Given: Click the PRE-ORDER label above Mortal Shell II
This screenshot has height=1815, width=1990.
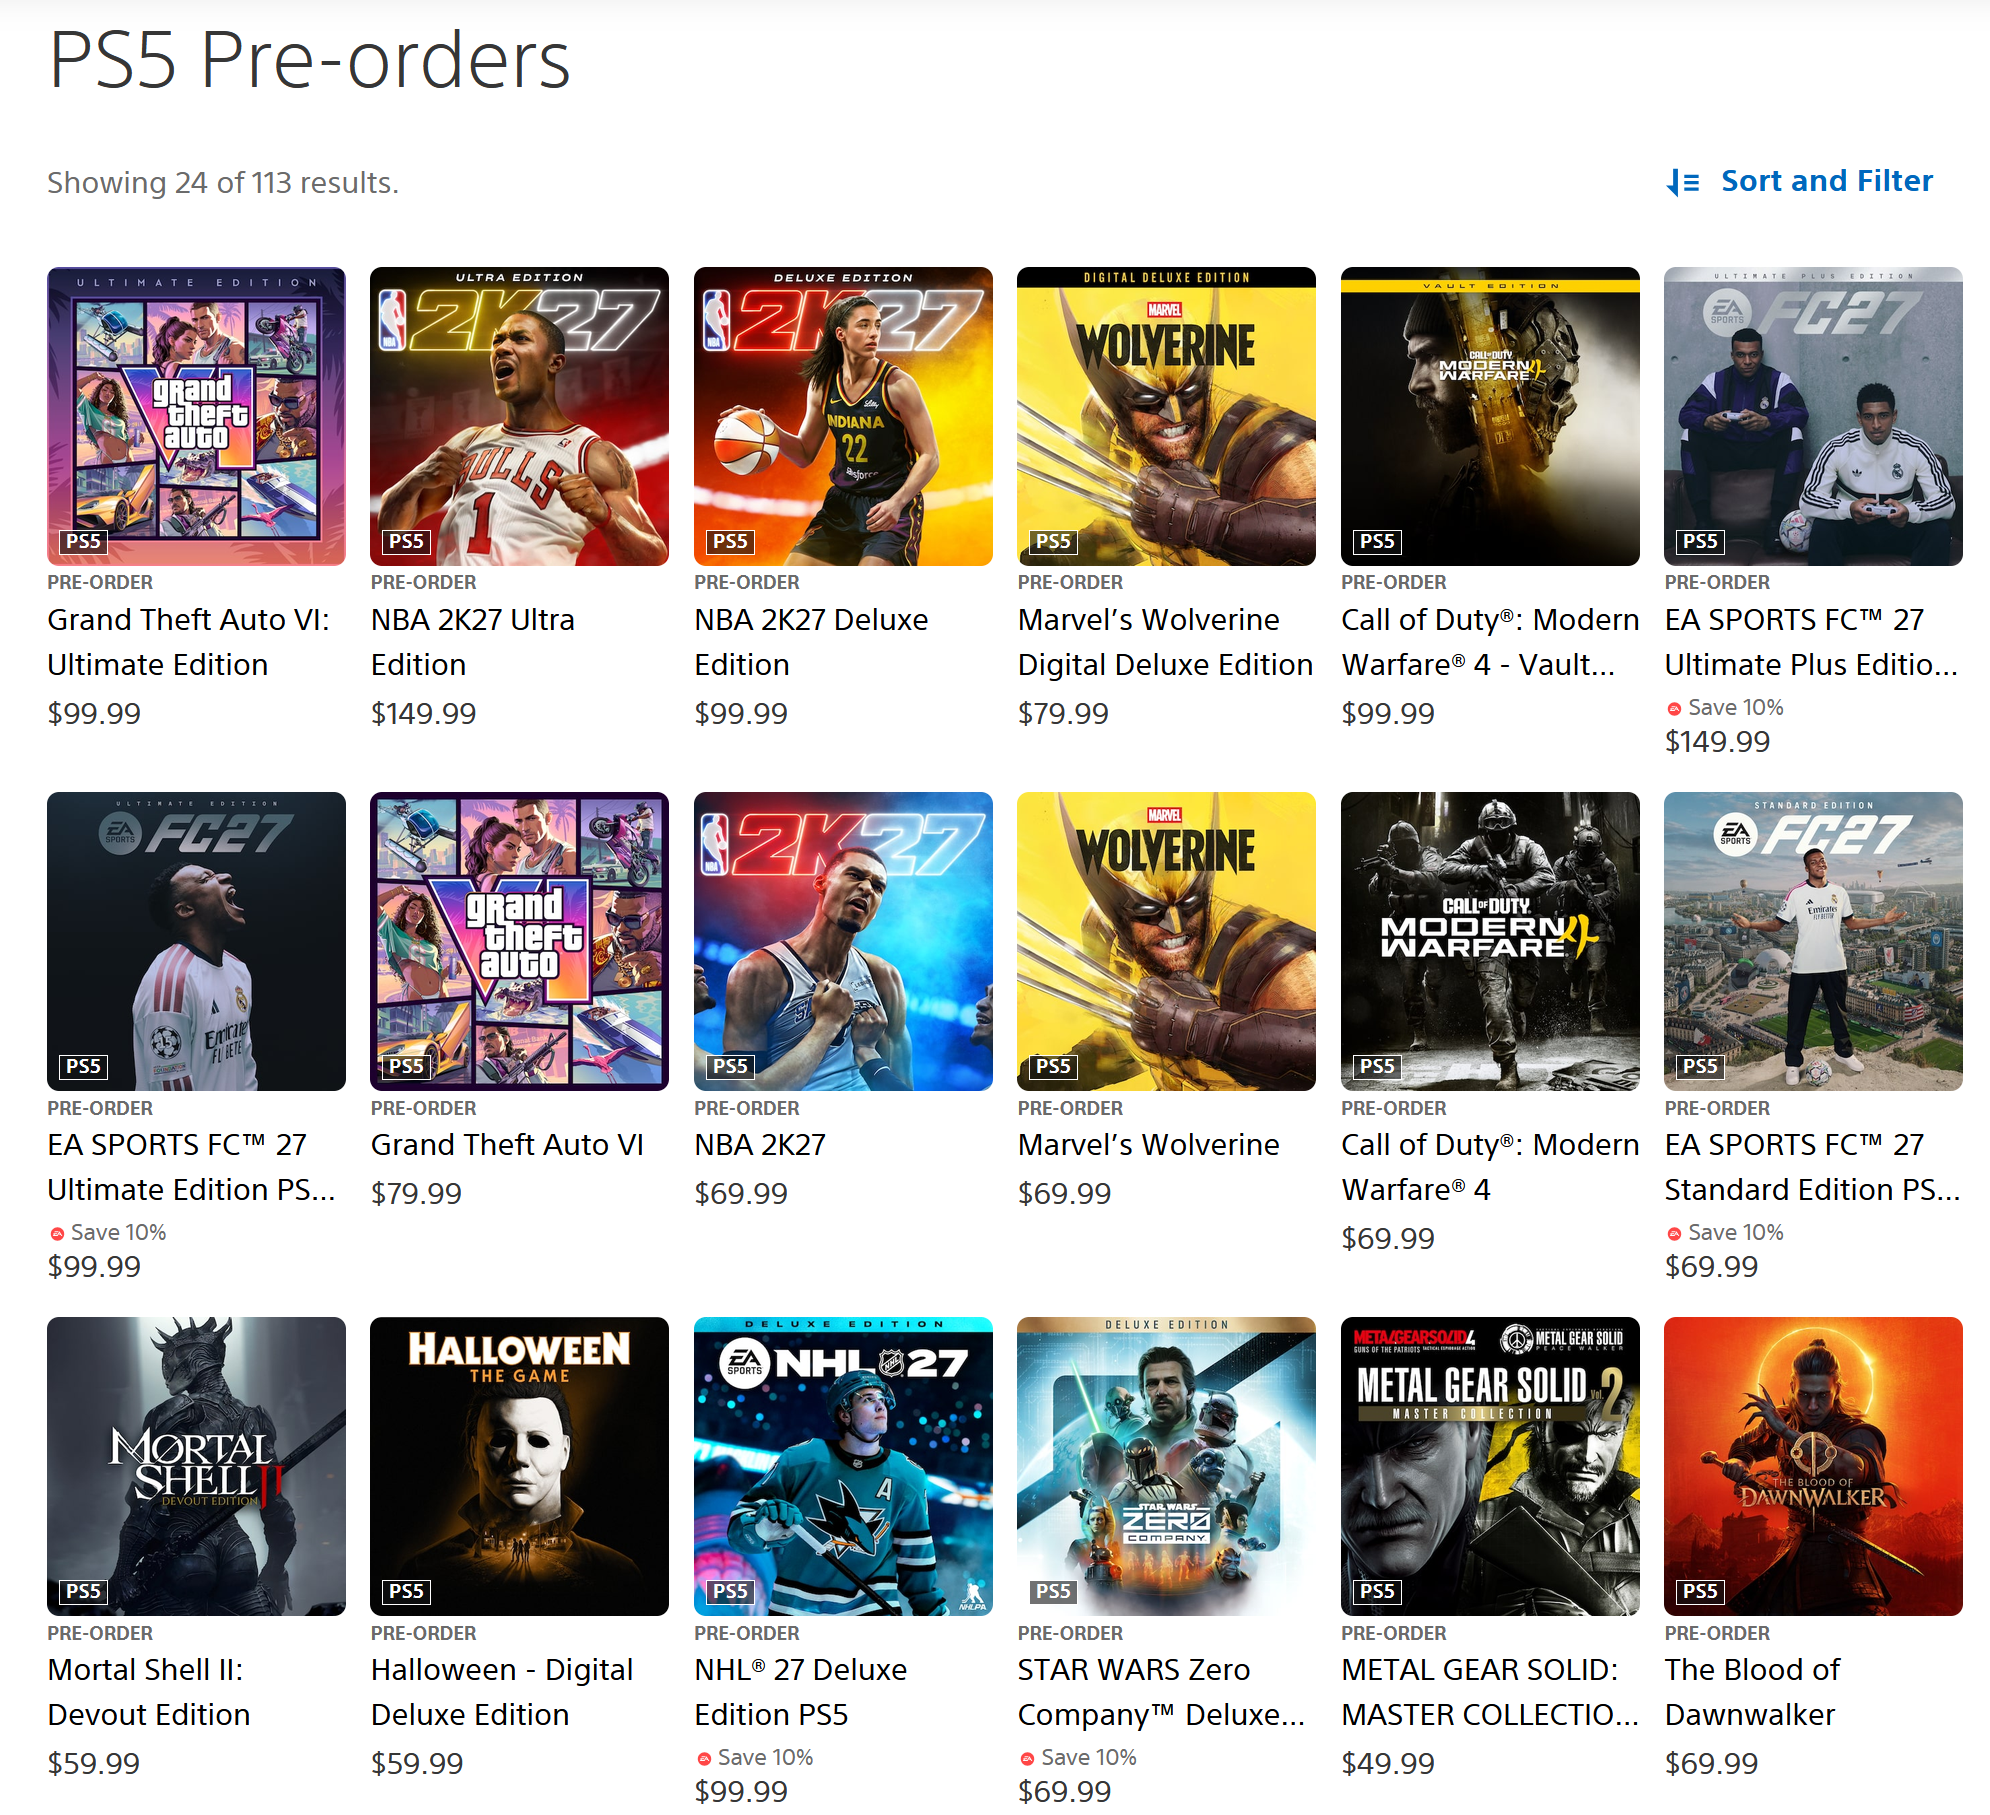Looking at the screenshot, I should point(100,1633).
